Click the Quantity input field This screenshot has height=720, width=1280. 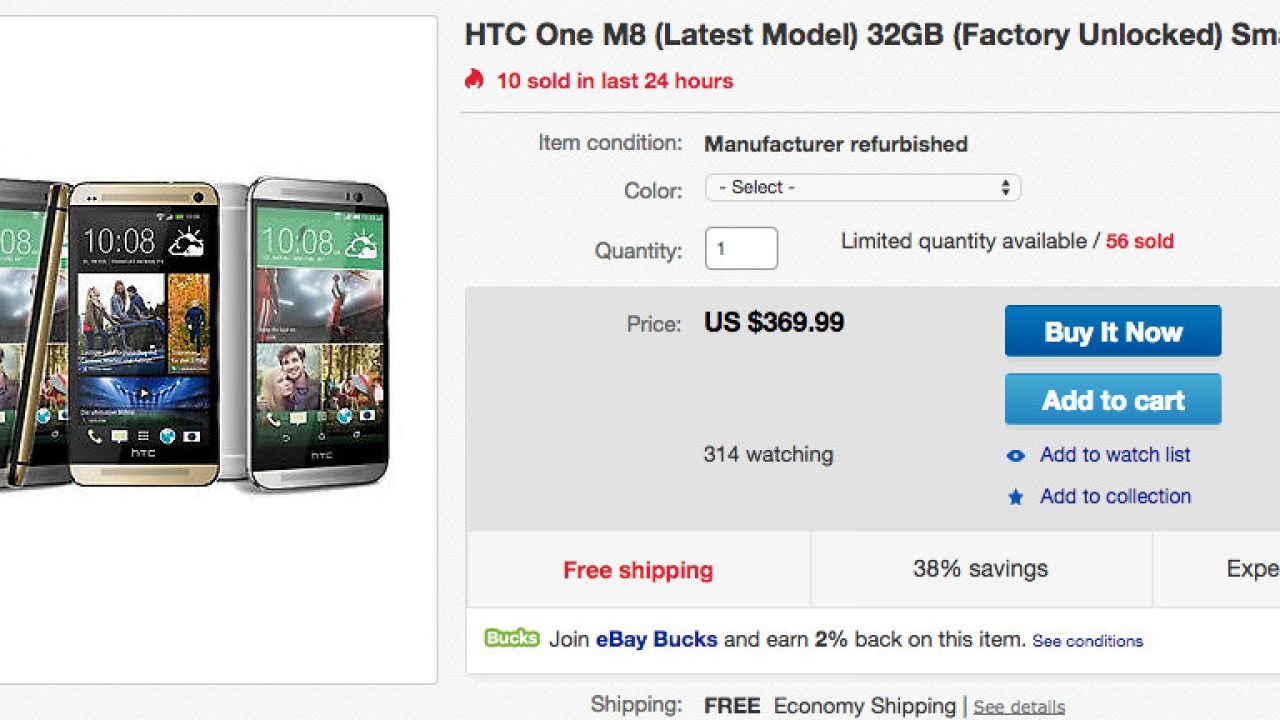point(741,248)
